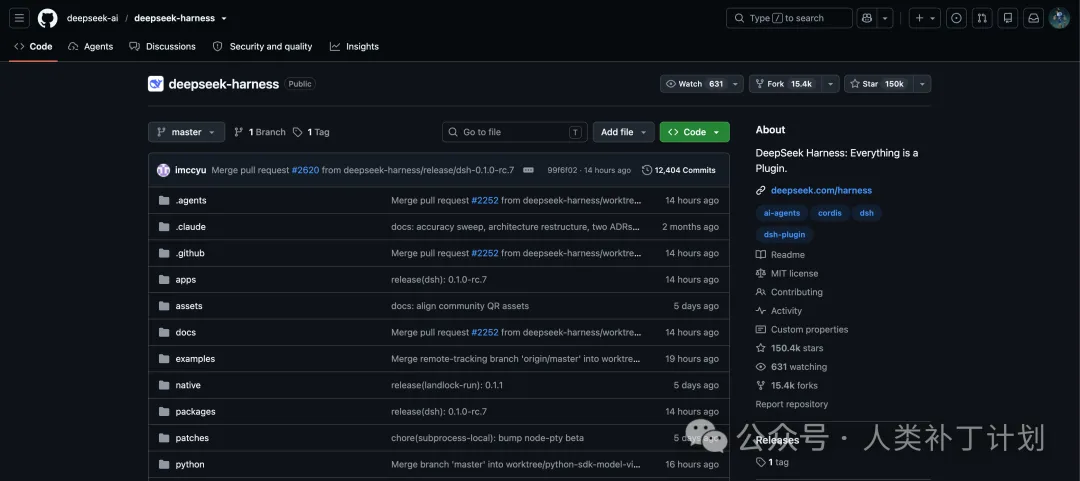This screenshot has width=1080, height=481.
Task: Open the Activity sidebar link
Action: [779, 311]
